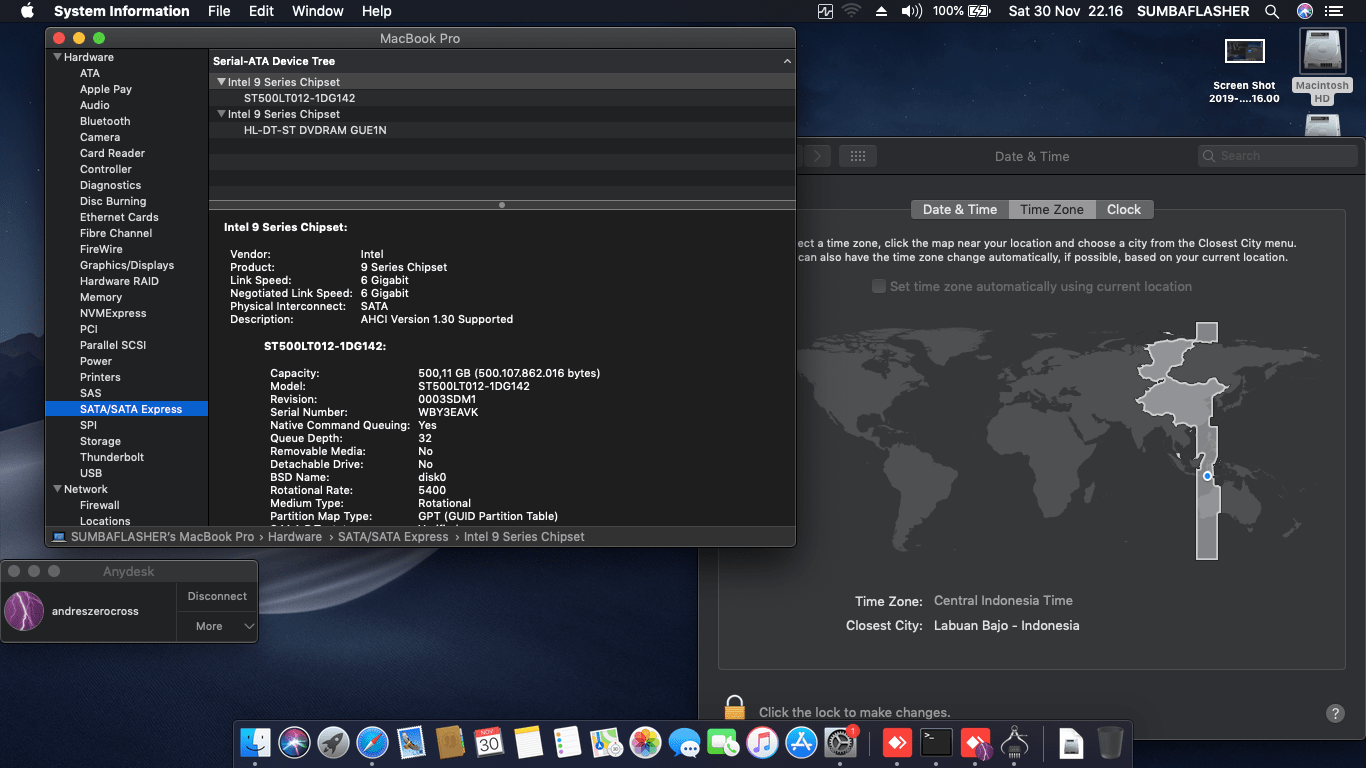Switch to the Clock tab

[x=1124, y=209]
